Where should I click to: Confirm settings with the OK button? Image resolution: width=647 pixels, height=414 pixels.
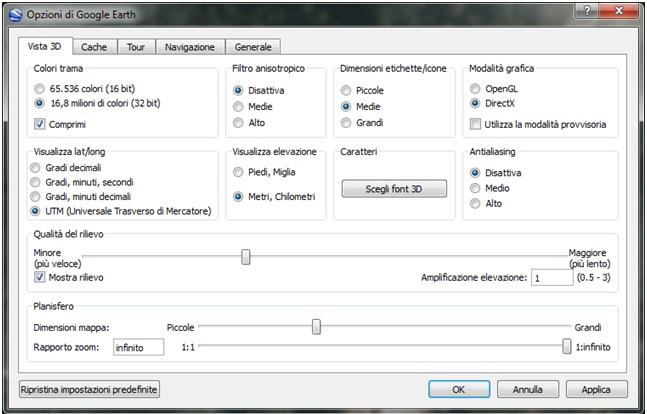coord(459,389)
